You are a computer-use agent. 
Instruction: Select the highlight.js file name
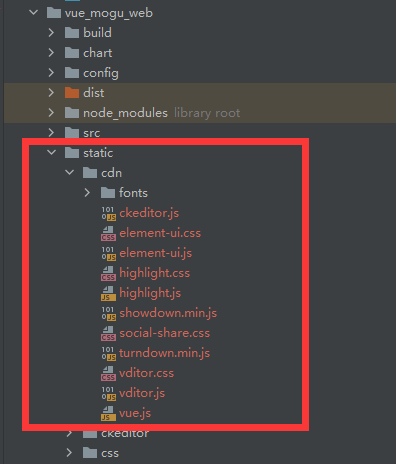click(x=150, y=293)
